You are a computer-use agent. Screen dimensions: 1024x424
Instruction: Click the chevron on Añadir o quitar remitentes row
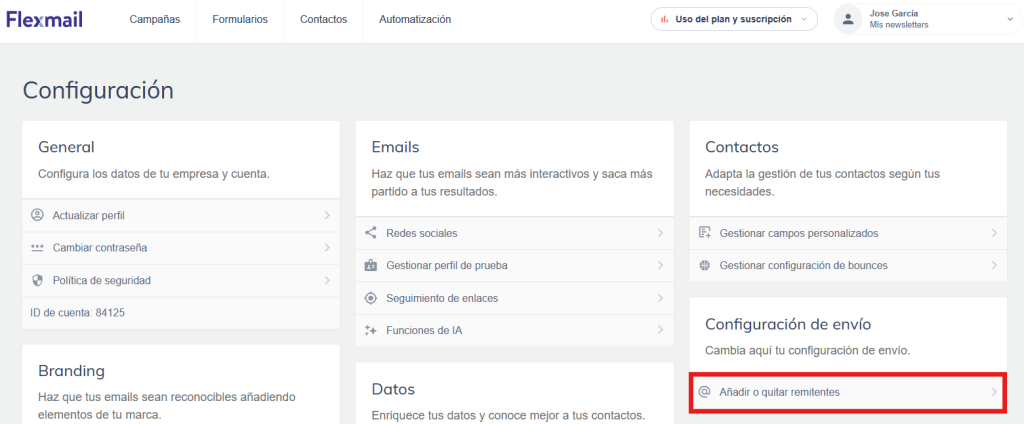[x=994, y=392]
